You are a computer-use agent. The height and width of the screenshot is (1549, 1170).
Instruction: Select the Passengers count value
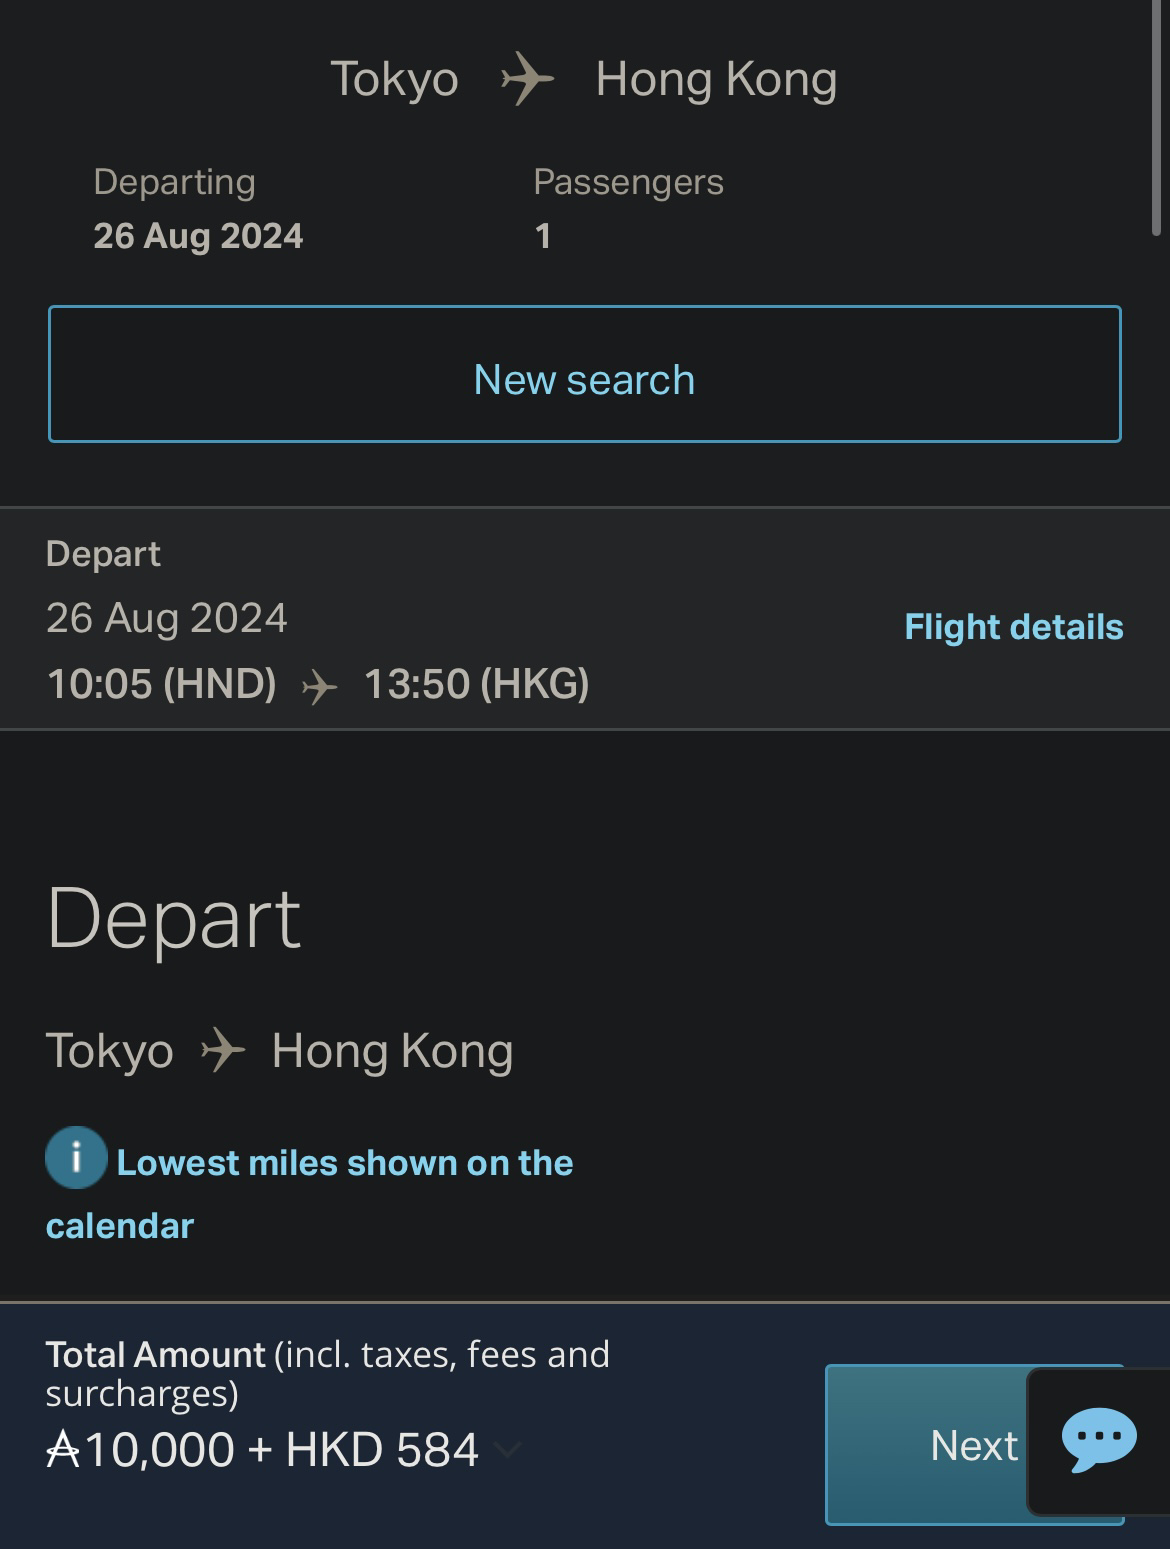[543, 236]
